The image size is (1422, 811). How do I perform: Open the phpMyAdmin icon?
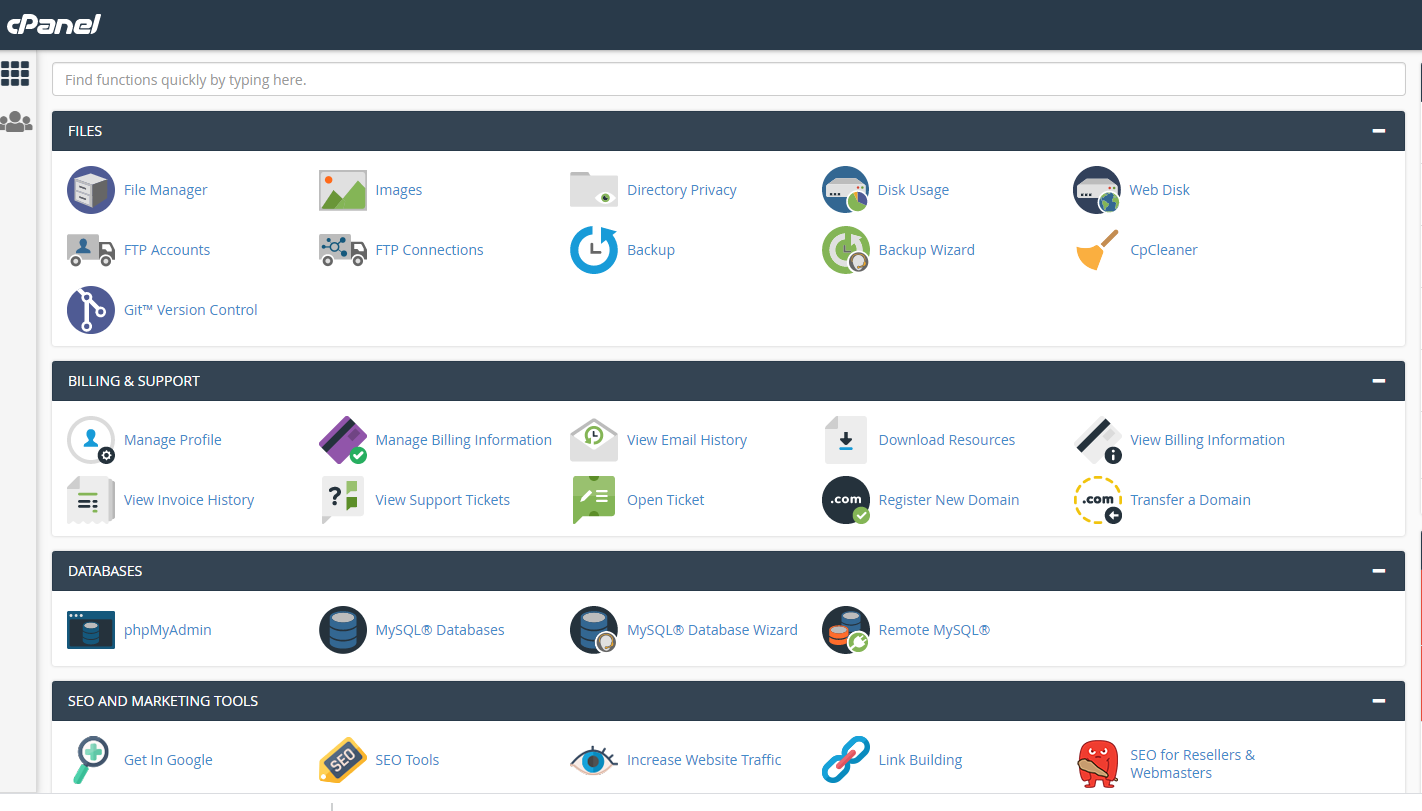point(91,630)
